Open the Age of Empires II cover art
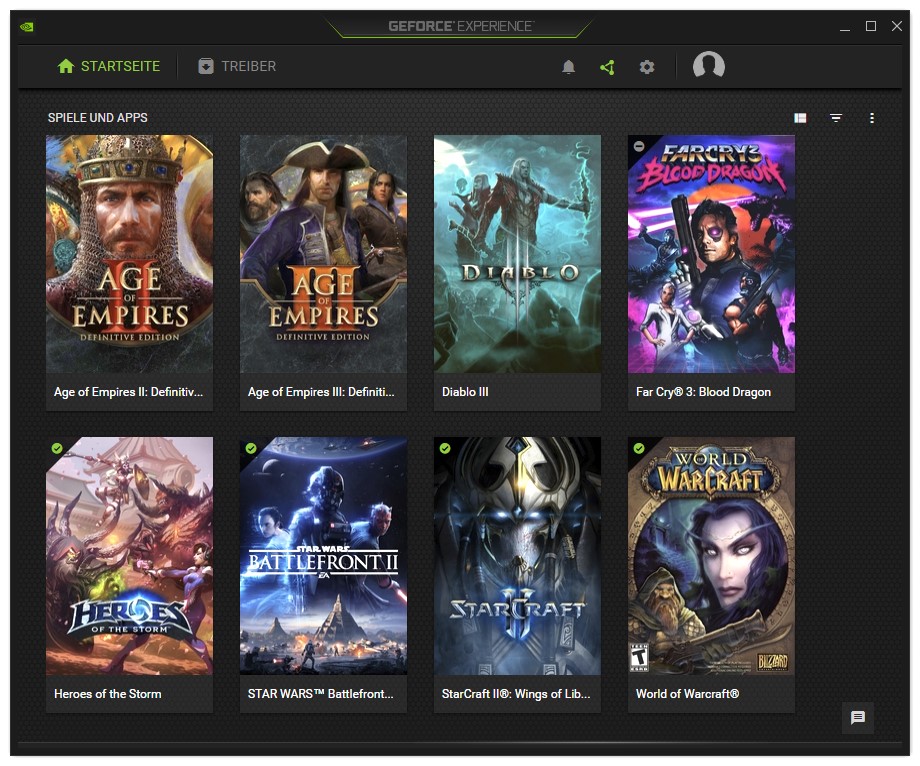This screenshot has height=766, width=920. 130,254
